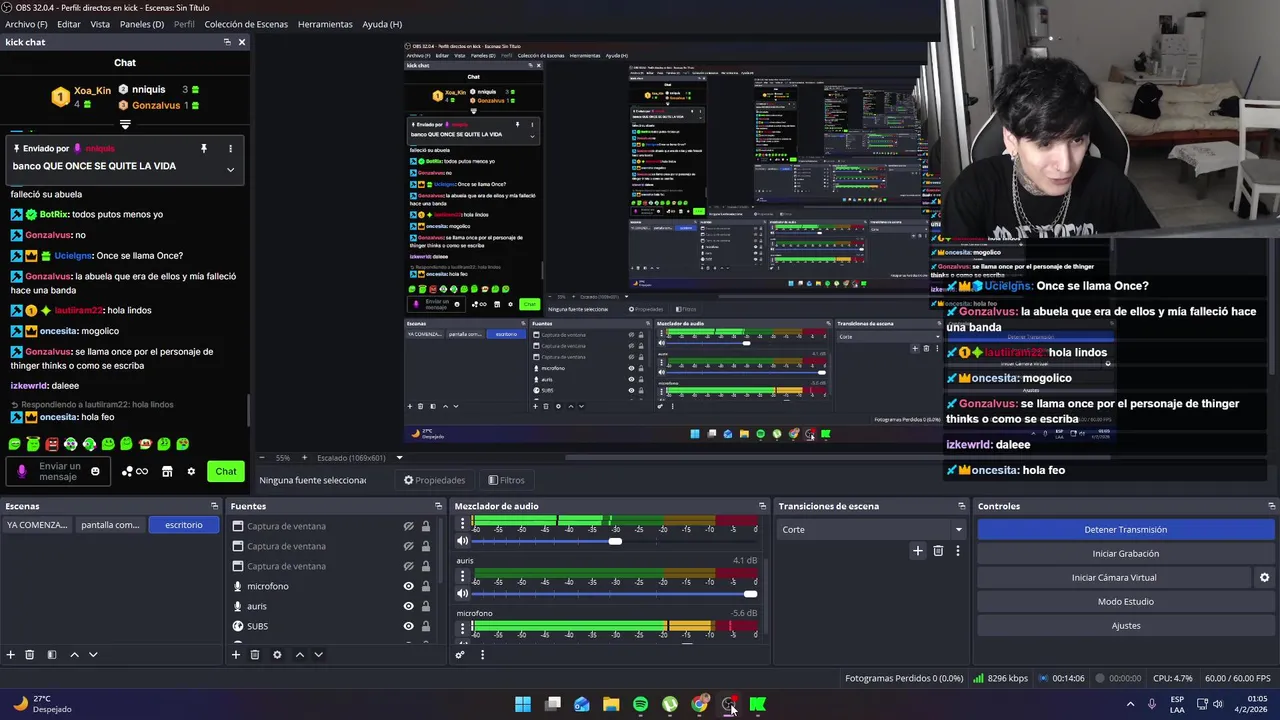1280x720 pixels.
Task: Open Paneles menu
Action: [142, 24]
